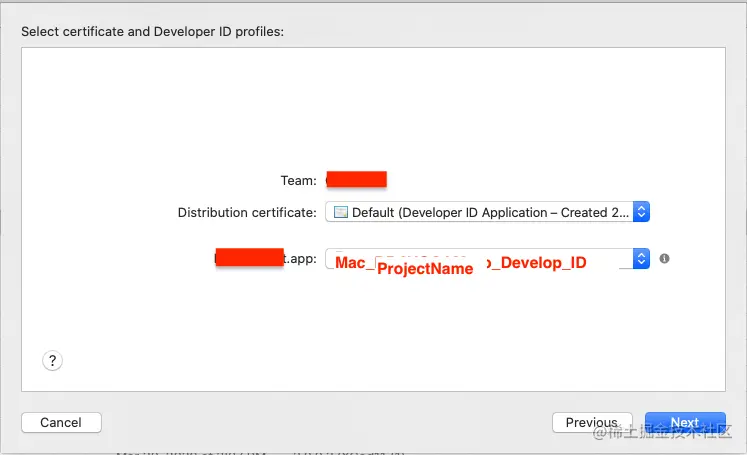Click the certificate icon in Distribution dropdown
This screenshot has width=747, height=455.
tap(341, 212)
